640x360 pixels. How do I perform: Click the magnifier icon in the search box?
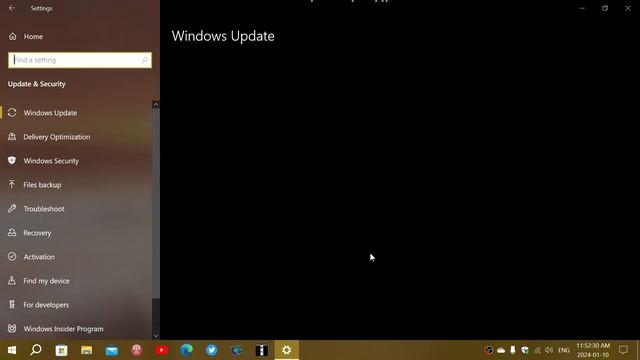pyautogui.click(x=144, y=60)
